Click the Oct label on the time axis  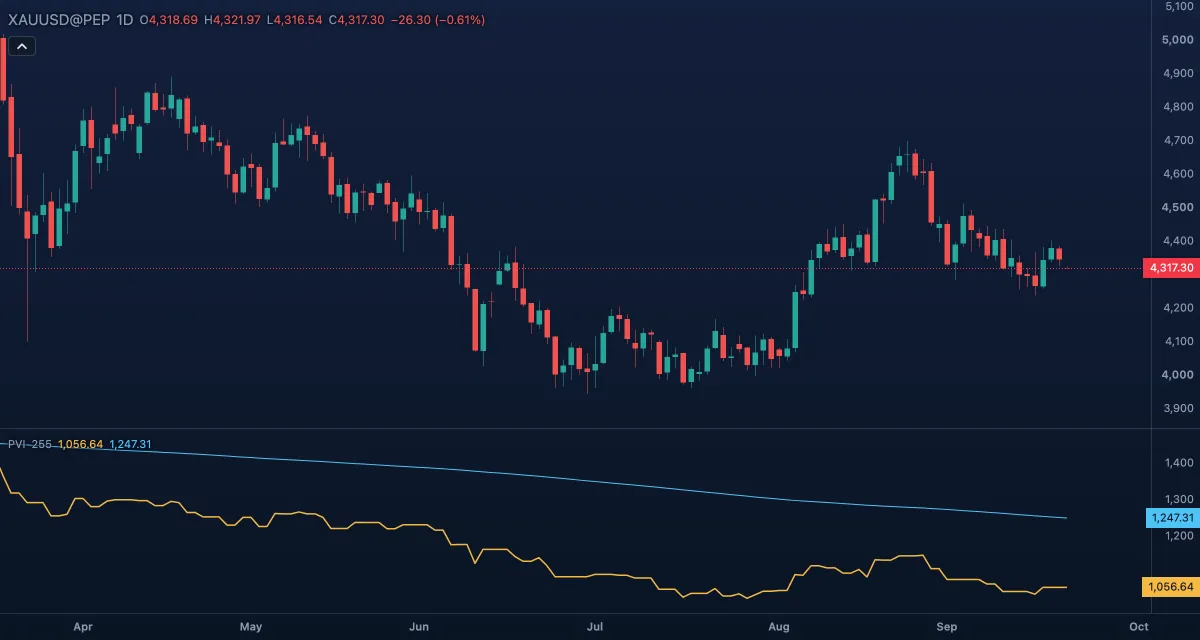(1138, 627)
